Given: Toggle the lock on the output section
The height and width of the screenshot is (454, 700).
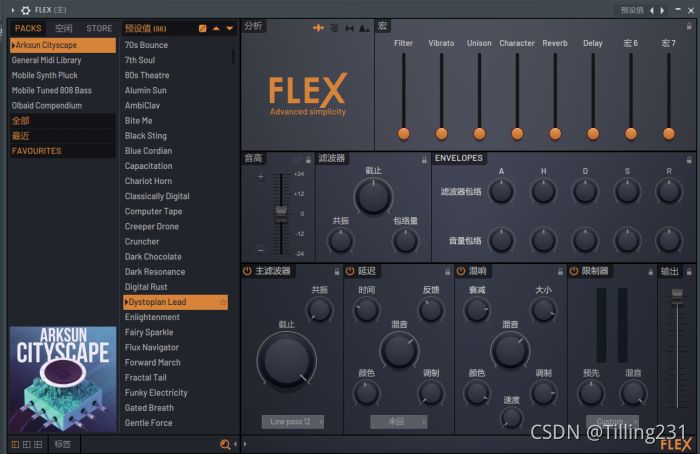Looking at the screenshot, I should tap(689, 271).
